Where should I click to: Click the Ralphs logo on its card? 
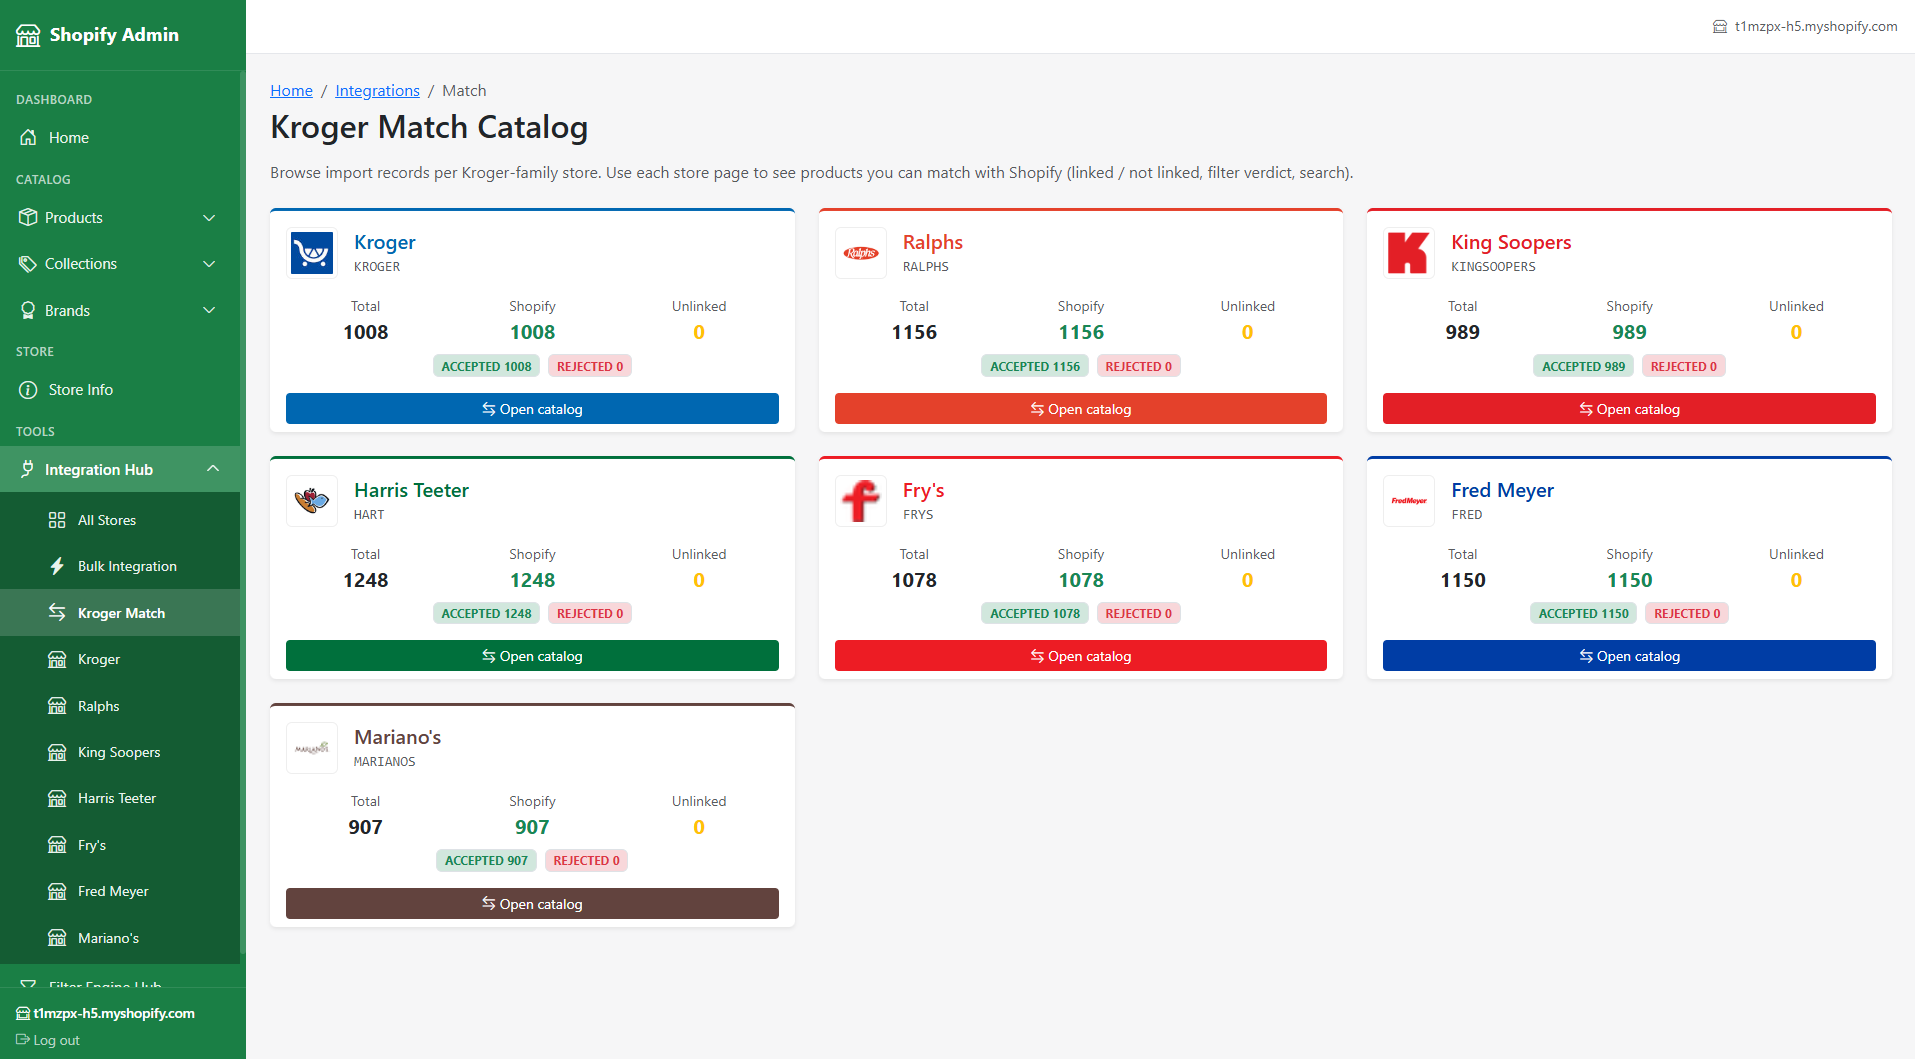pyautogui.click(x=860, y=253)
